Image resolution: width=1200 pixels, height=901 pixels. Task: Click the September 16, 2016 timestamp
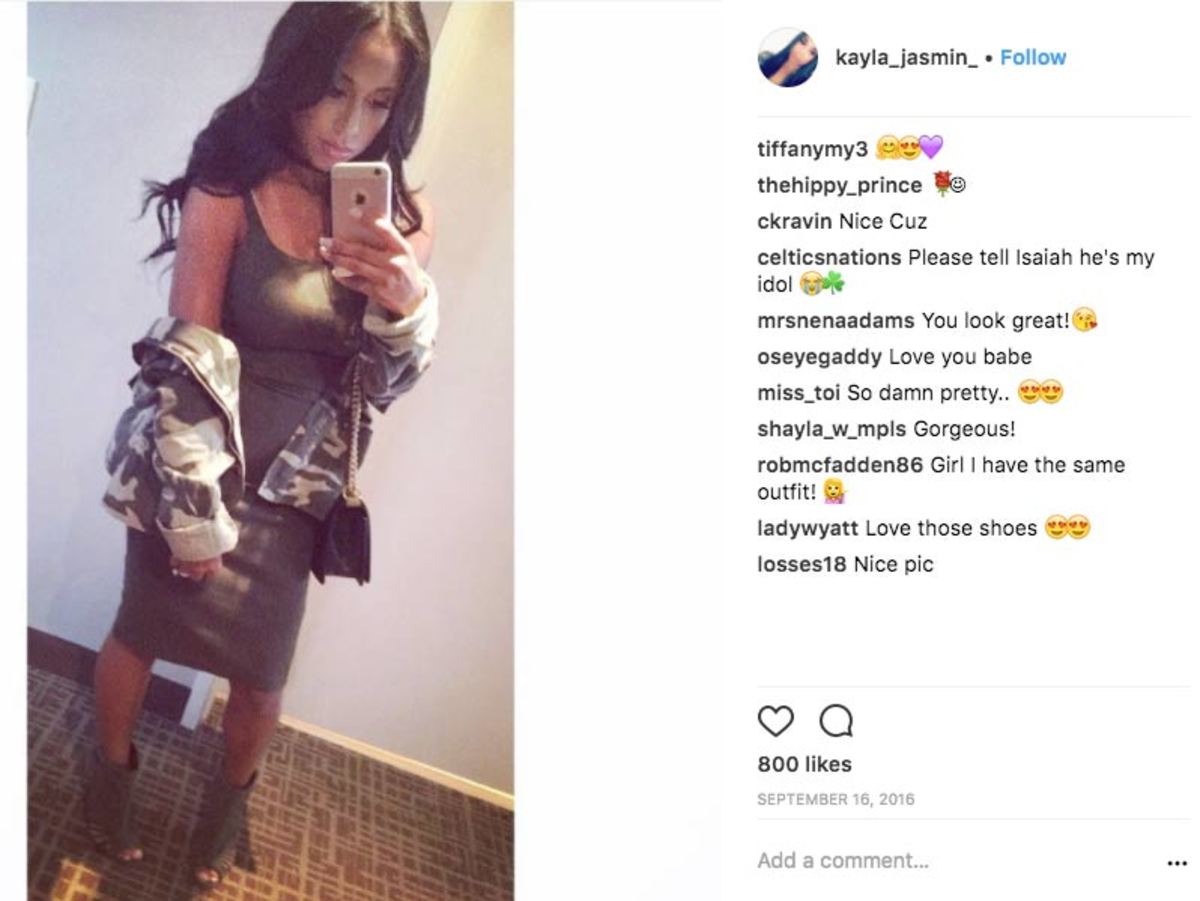click(836, 799)
